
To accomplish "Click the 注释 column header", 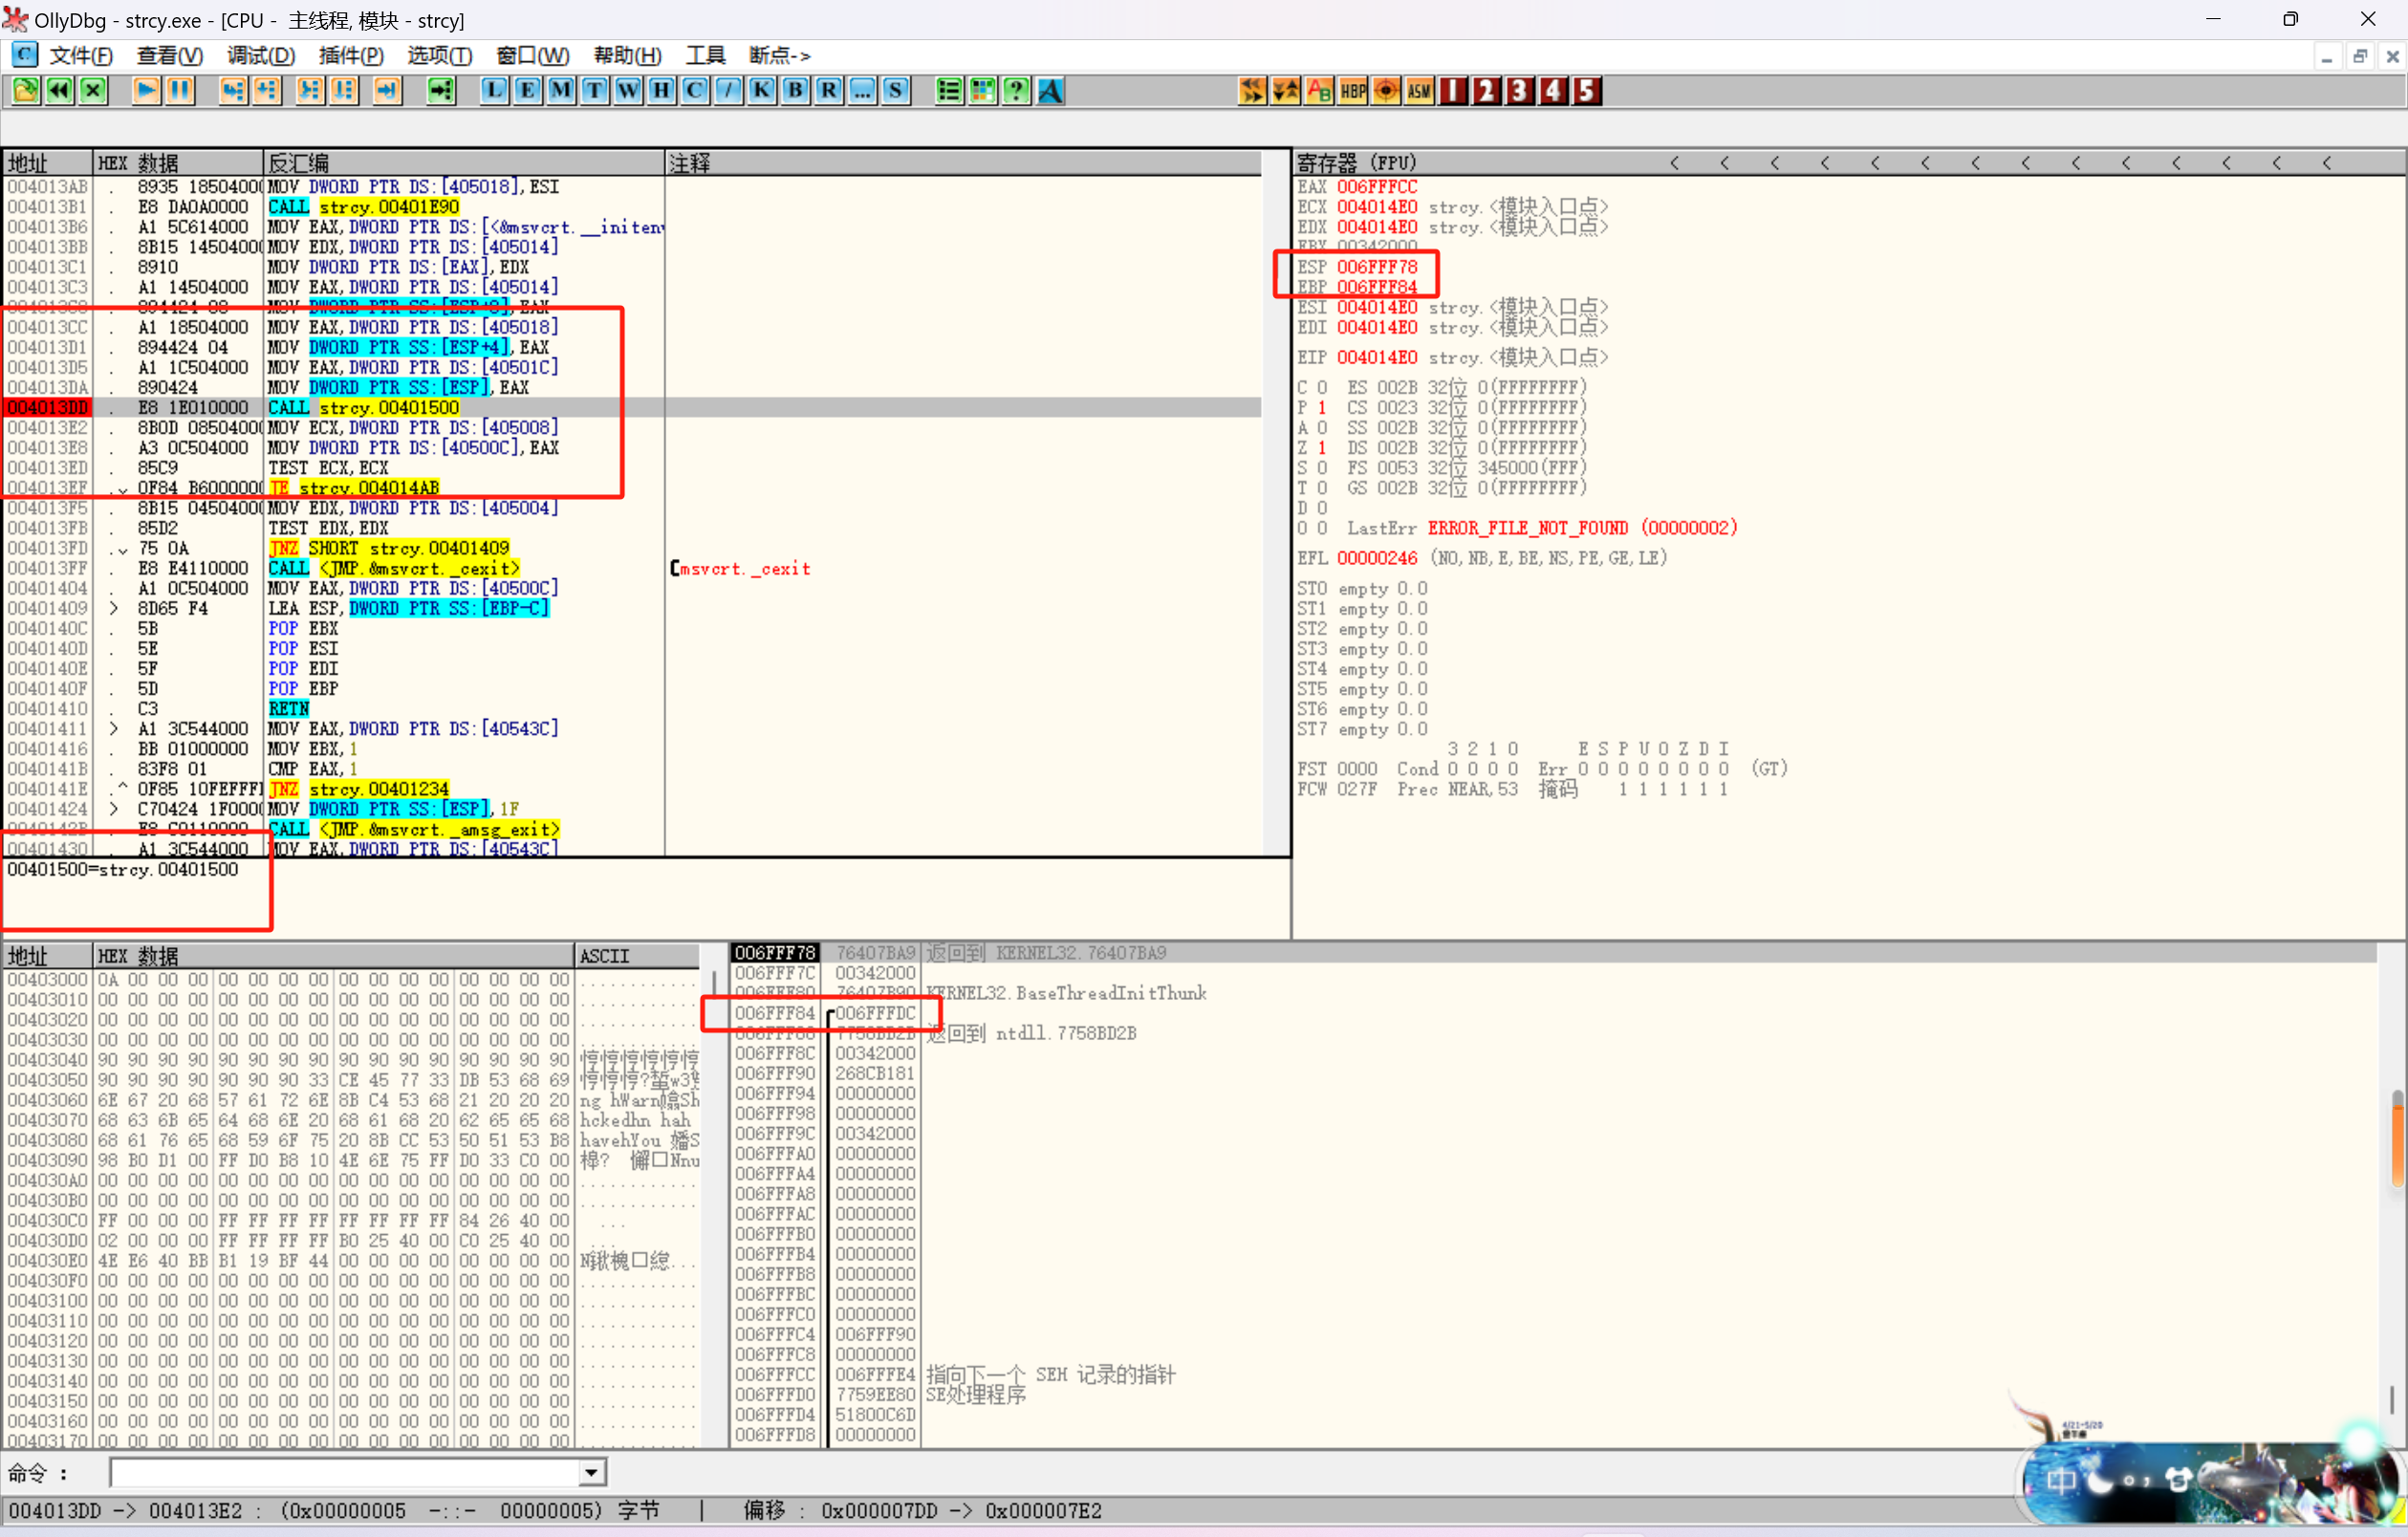I will (x=963, y=162).
